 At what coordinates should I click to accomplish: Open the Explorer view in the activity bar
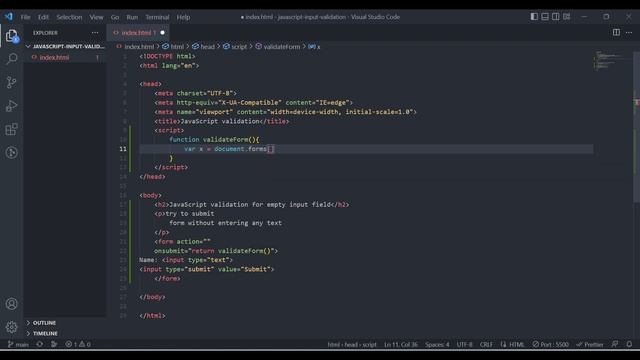[x=12, y=36]
